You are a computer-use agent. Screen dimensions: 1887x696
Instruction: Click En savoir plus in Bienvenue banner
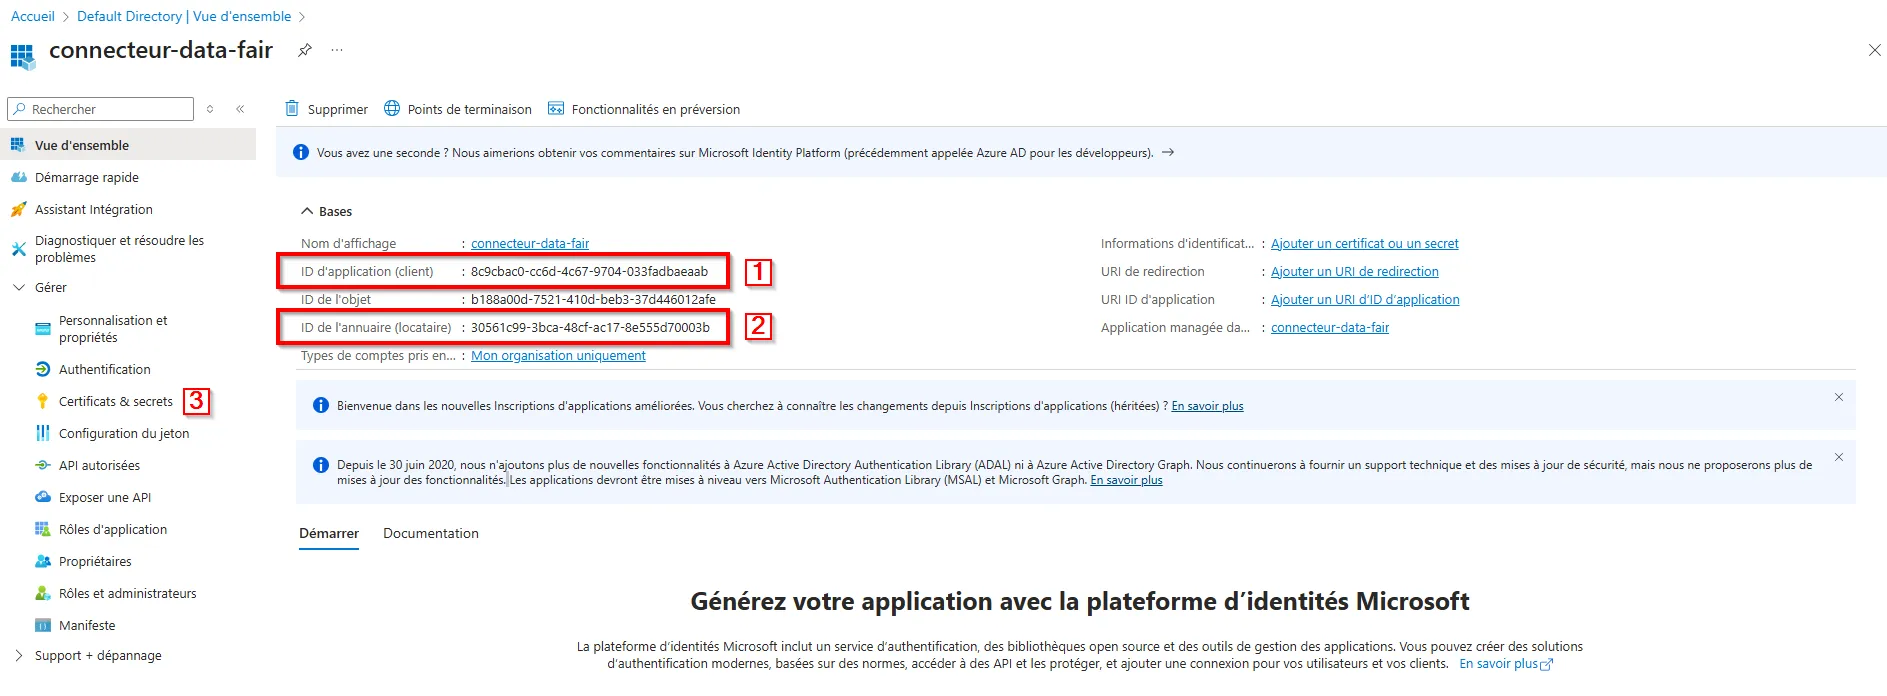(x=1207, y=406)
